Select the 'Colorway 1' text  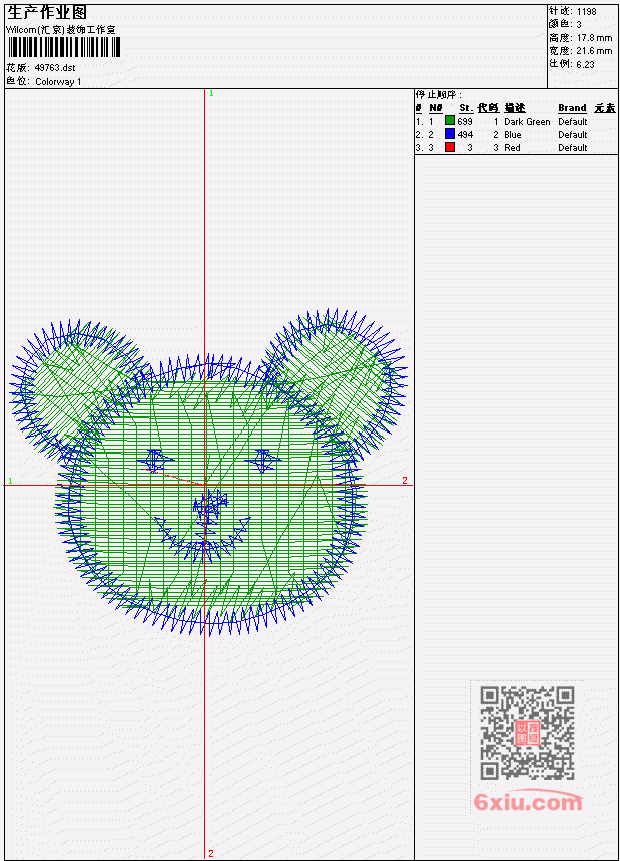pos(58,81)
